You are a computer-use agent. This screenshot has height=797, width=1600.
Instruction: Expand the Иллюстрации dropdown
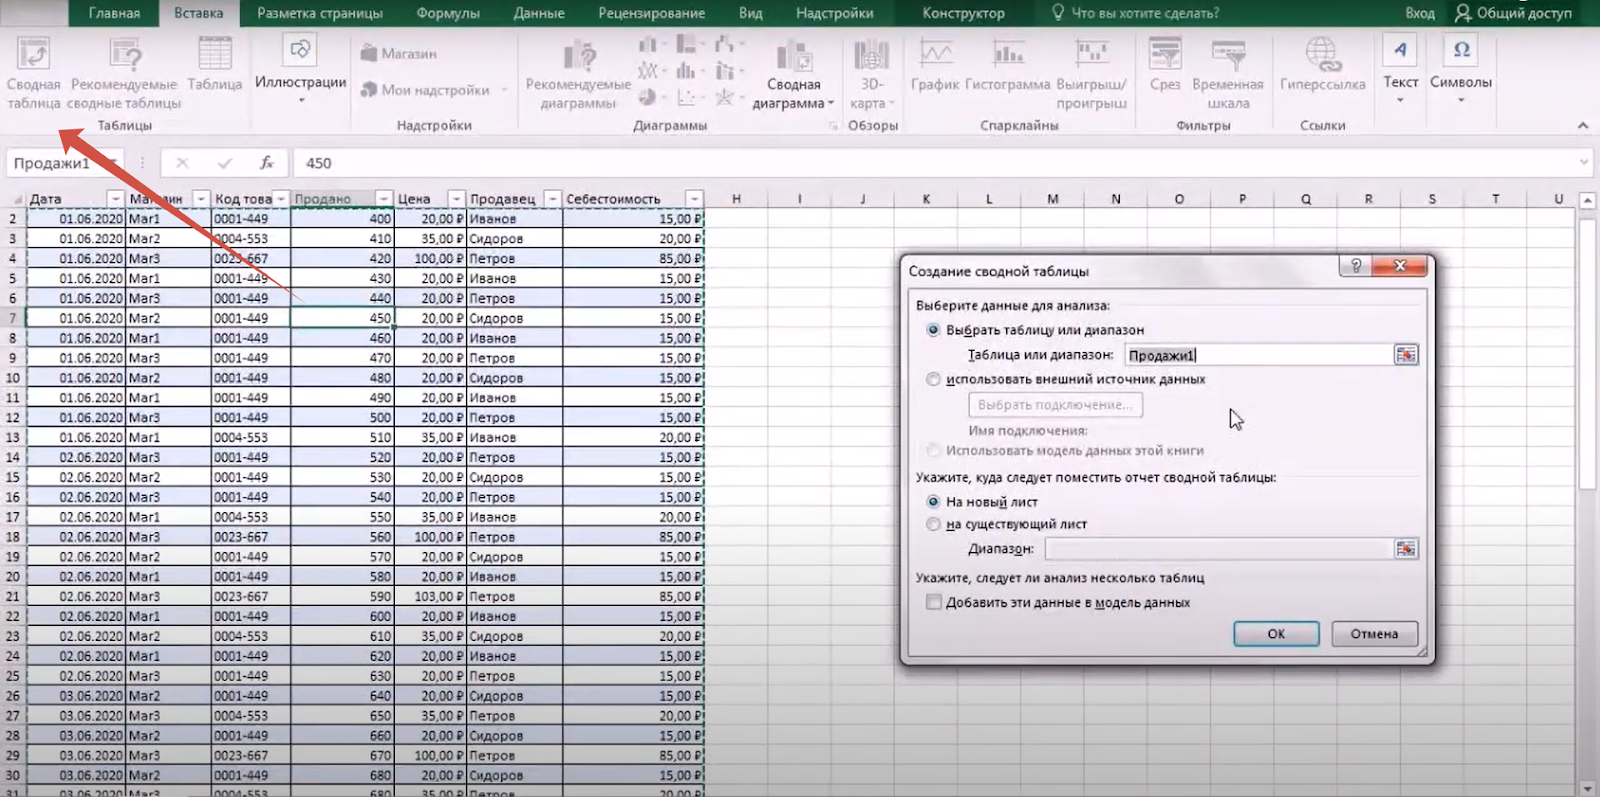(x=300, y=70)
